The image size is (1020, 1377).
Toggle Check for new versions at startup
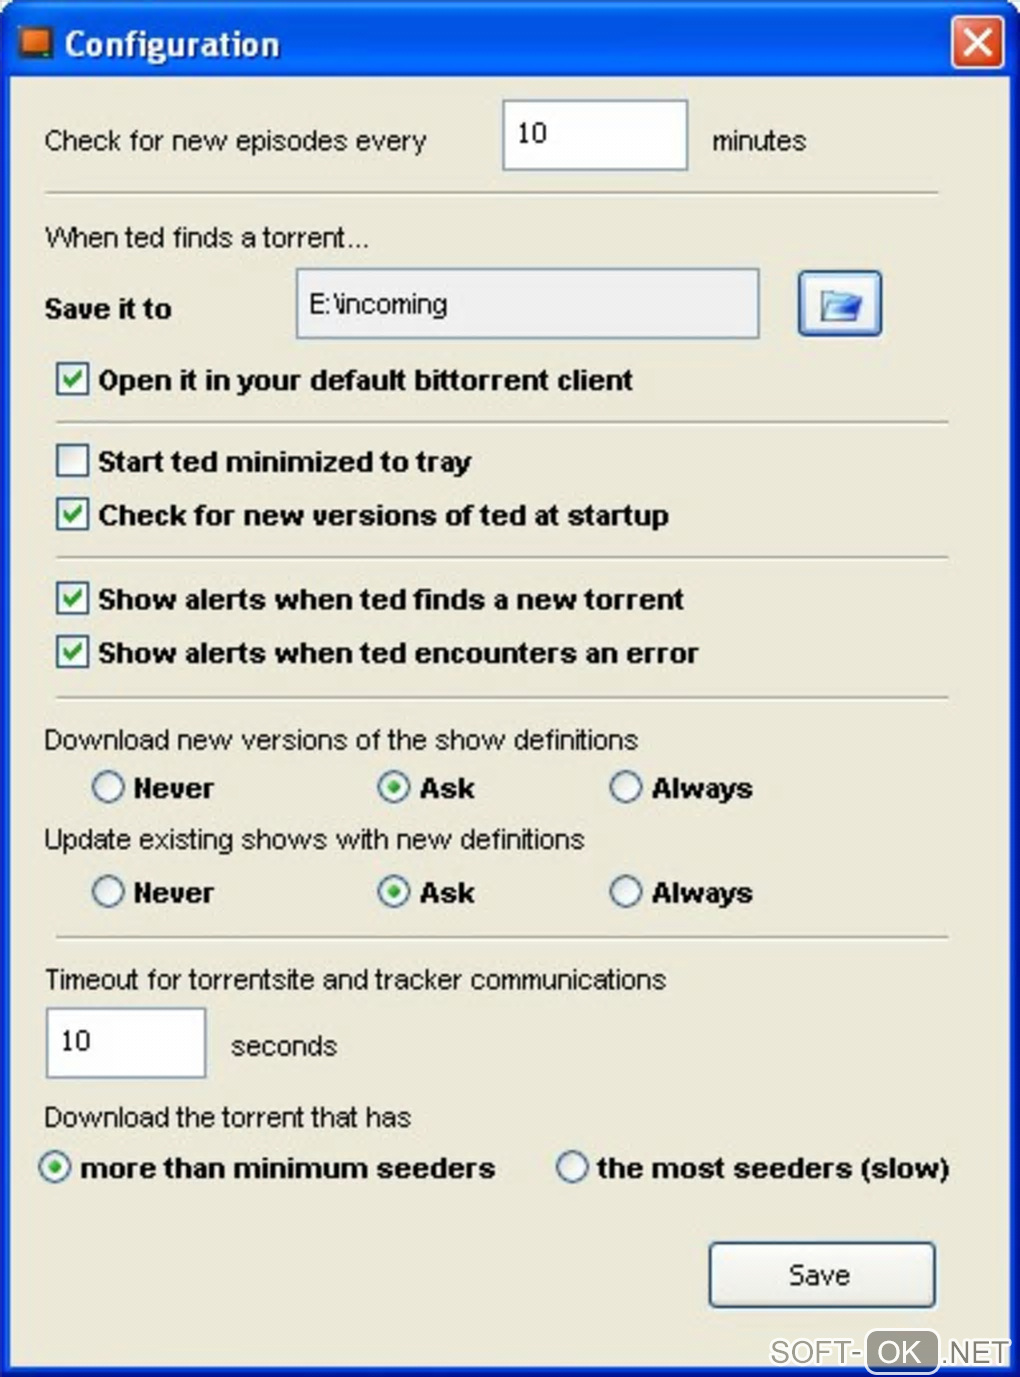click(72, 515)
